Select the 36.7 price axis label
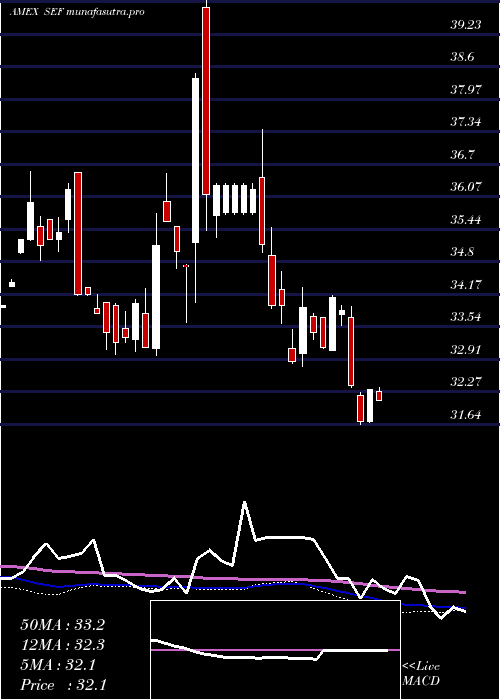500x700 pixels. pyautogui.click(x=464, y=154)
